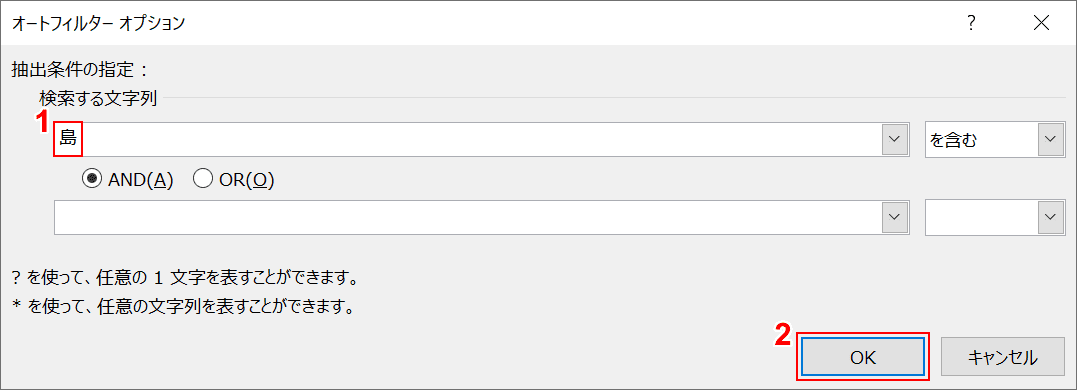Open the help question mark icon
The width and height of the screenshot is (1077, 390).
point(971,23)
